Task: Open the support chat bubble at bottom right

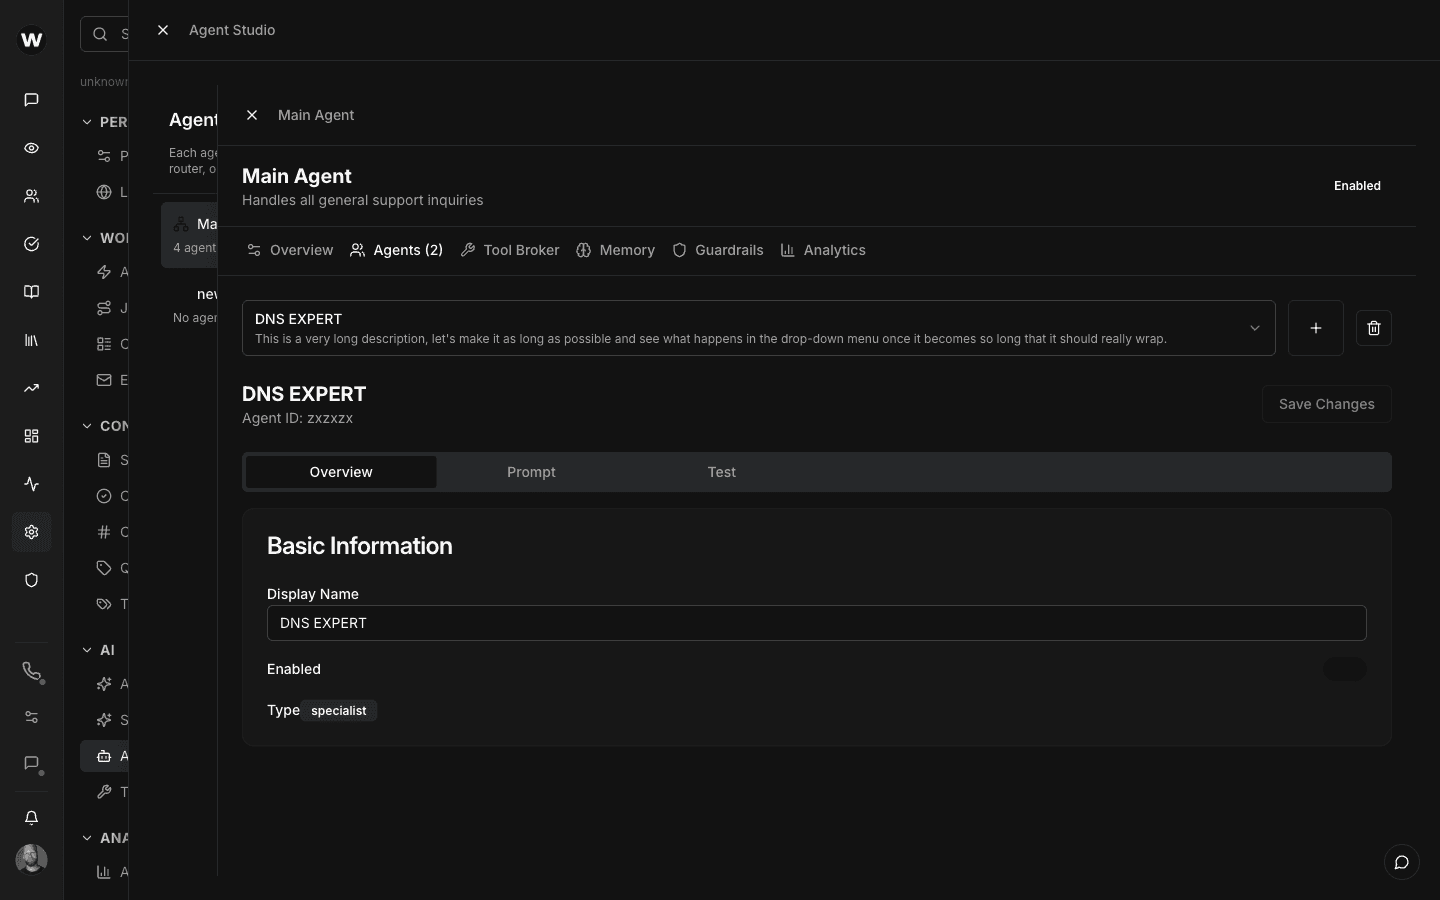Action: [1401, 862]
